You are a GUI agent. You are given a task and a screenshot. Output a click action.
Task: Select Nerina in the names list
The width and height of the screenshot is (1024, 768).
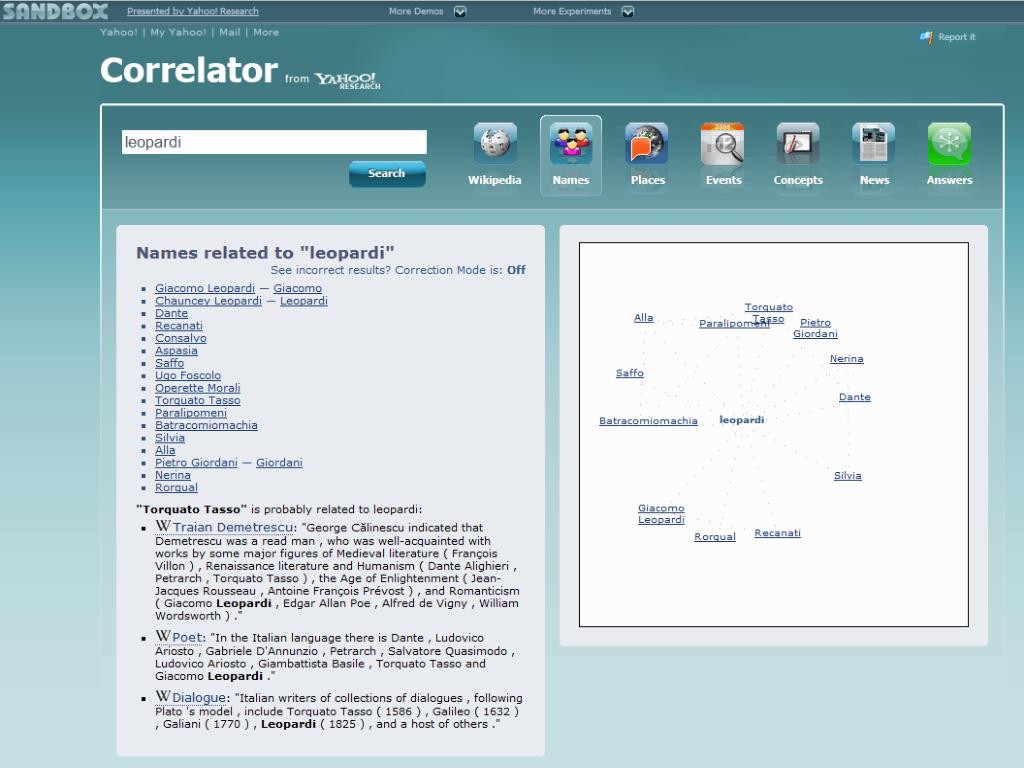tap(172, 475)
